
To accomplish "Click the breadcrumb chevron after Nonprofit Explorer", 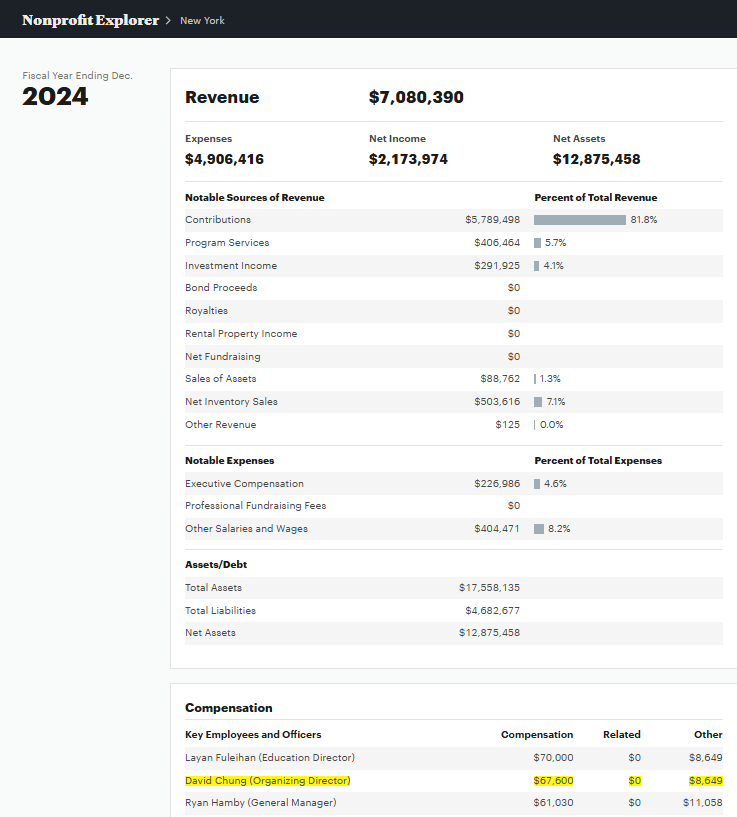I will (x=168, y=20).
